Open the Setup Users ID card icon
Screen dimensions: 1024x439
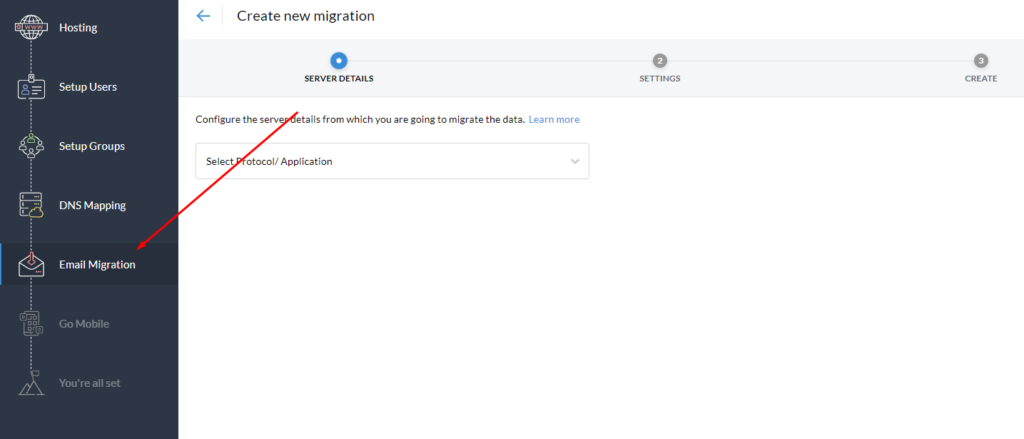(x=31, y=88)
